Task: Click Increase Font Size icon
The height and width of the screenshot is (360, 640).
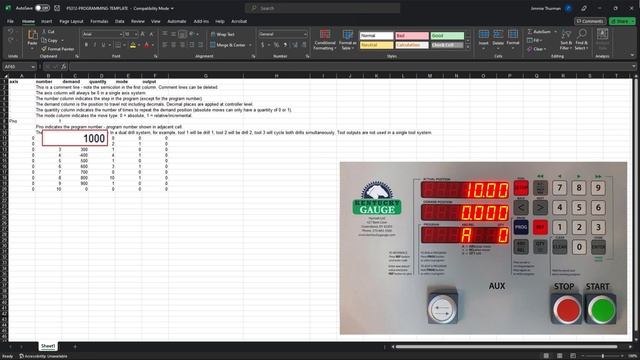Action: point(142,34)
